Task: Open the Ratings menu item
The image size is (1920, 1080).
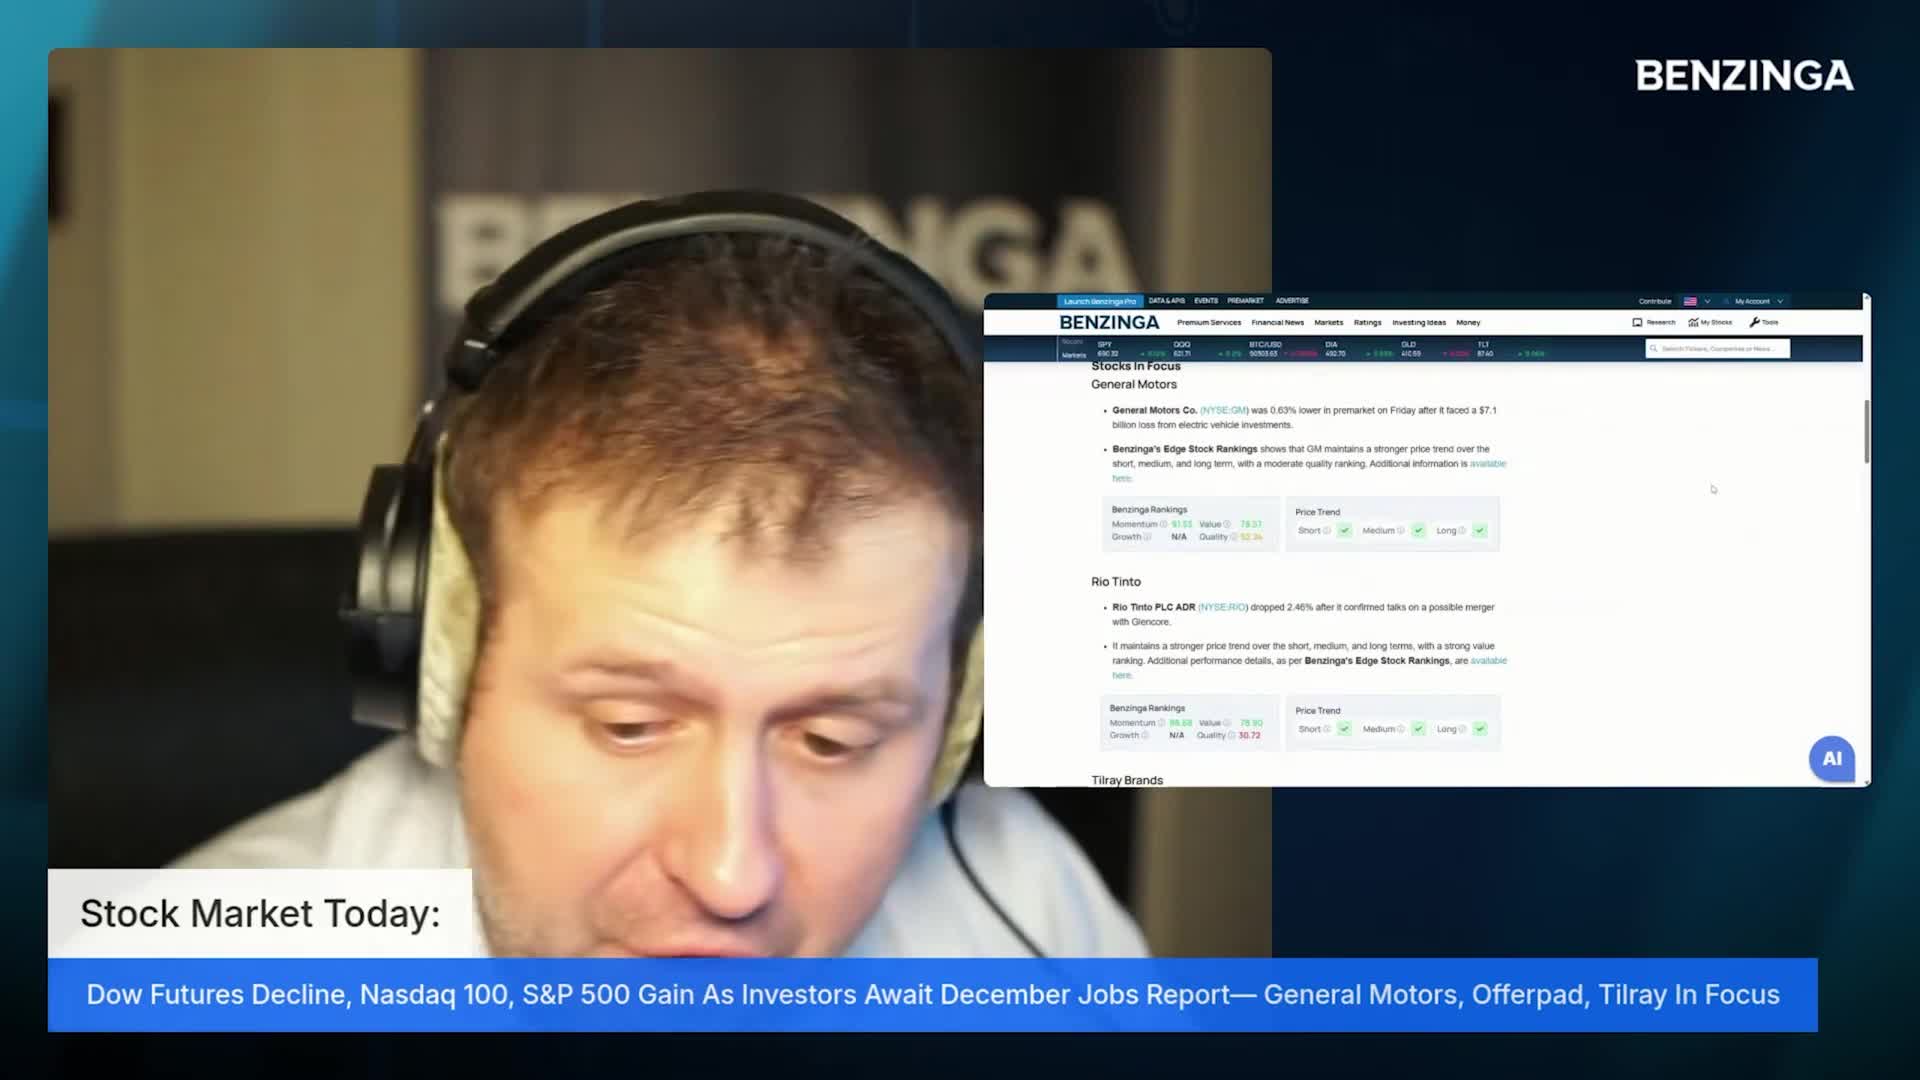Action: coord(1367,323)
